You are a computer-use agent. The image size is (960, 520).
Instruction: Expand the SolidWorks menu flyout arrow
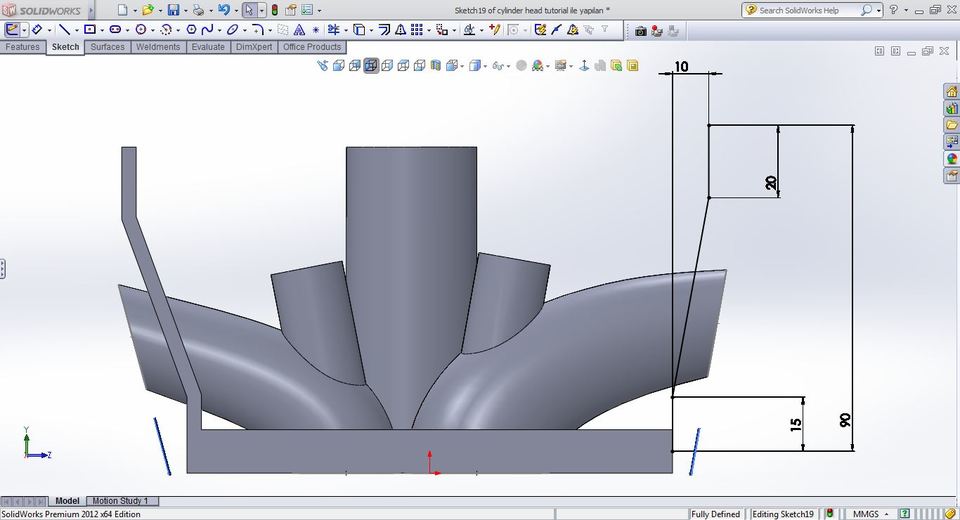pyautogui.click(x=92, y=10)
